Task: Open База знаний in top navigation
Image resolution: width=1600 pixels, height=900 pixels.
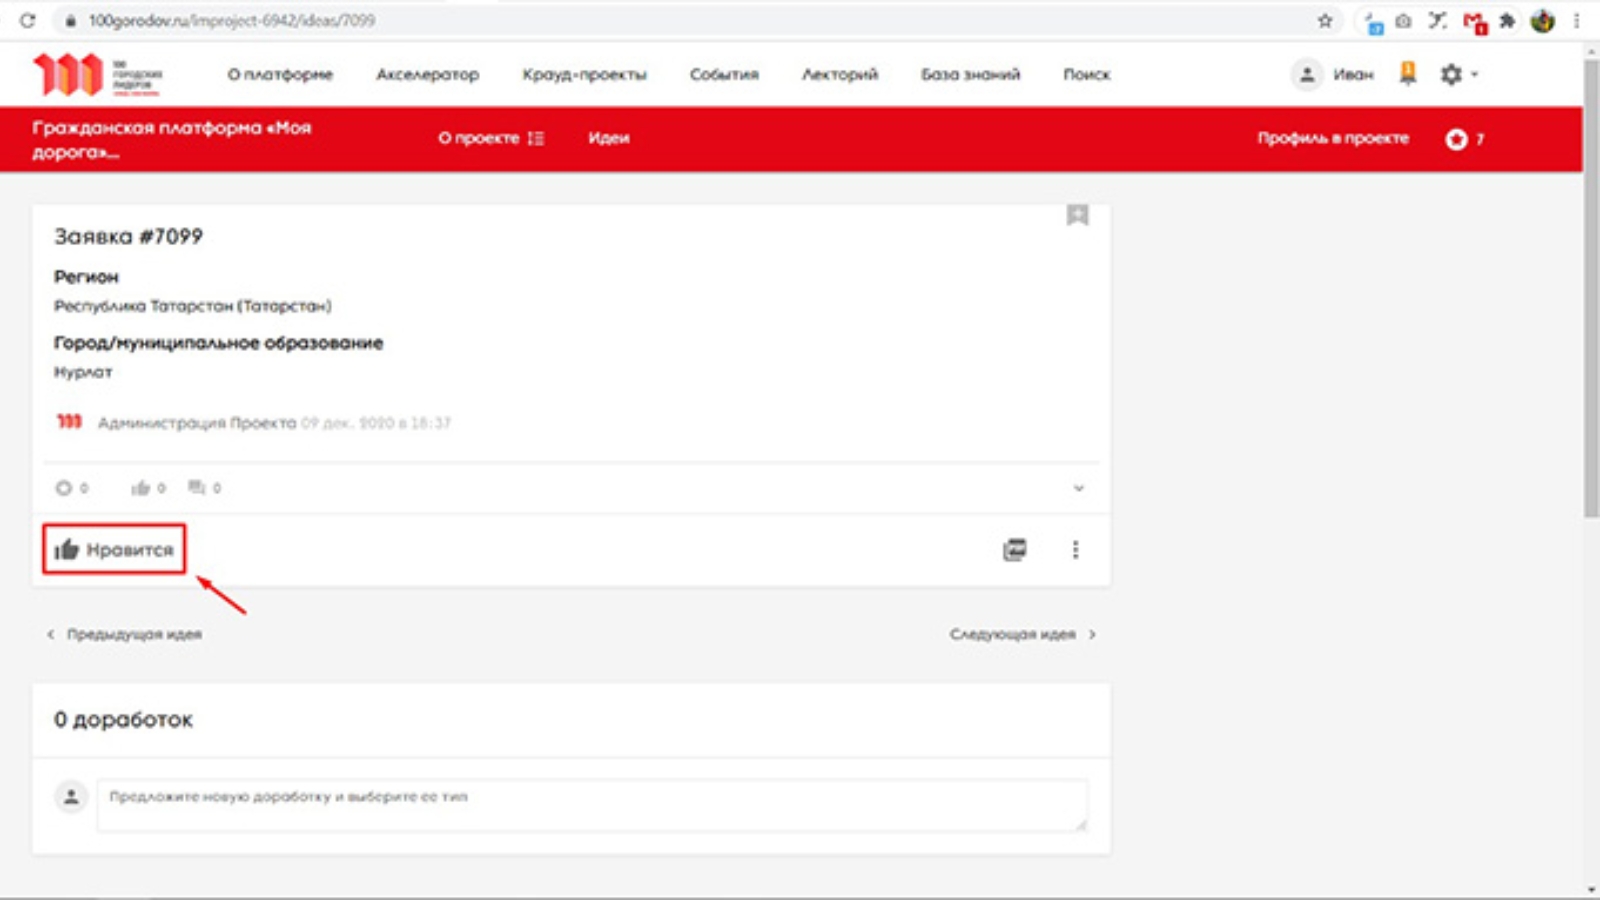Action: (970, 74)
